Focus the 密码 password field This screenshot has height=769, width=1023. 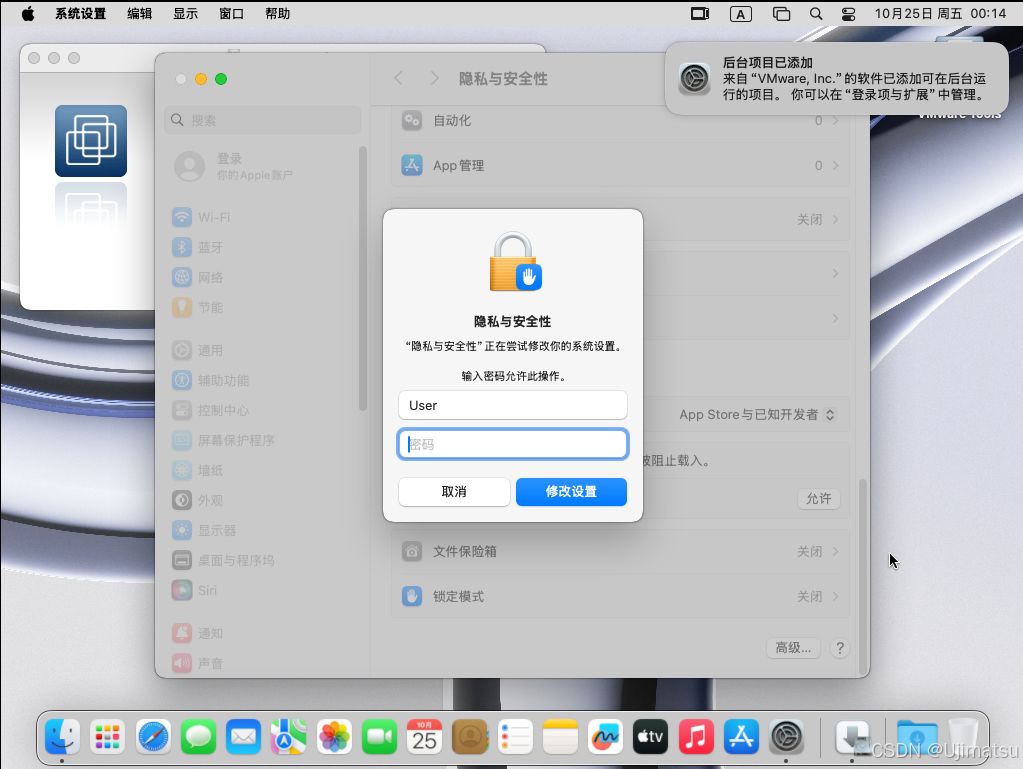point(513,444)
